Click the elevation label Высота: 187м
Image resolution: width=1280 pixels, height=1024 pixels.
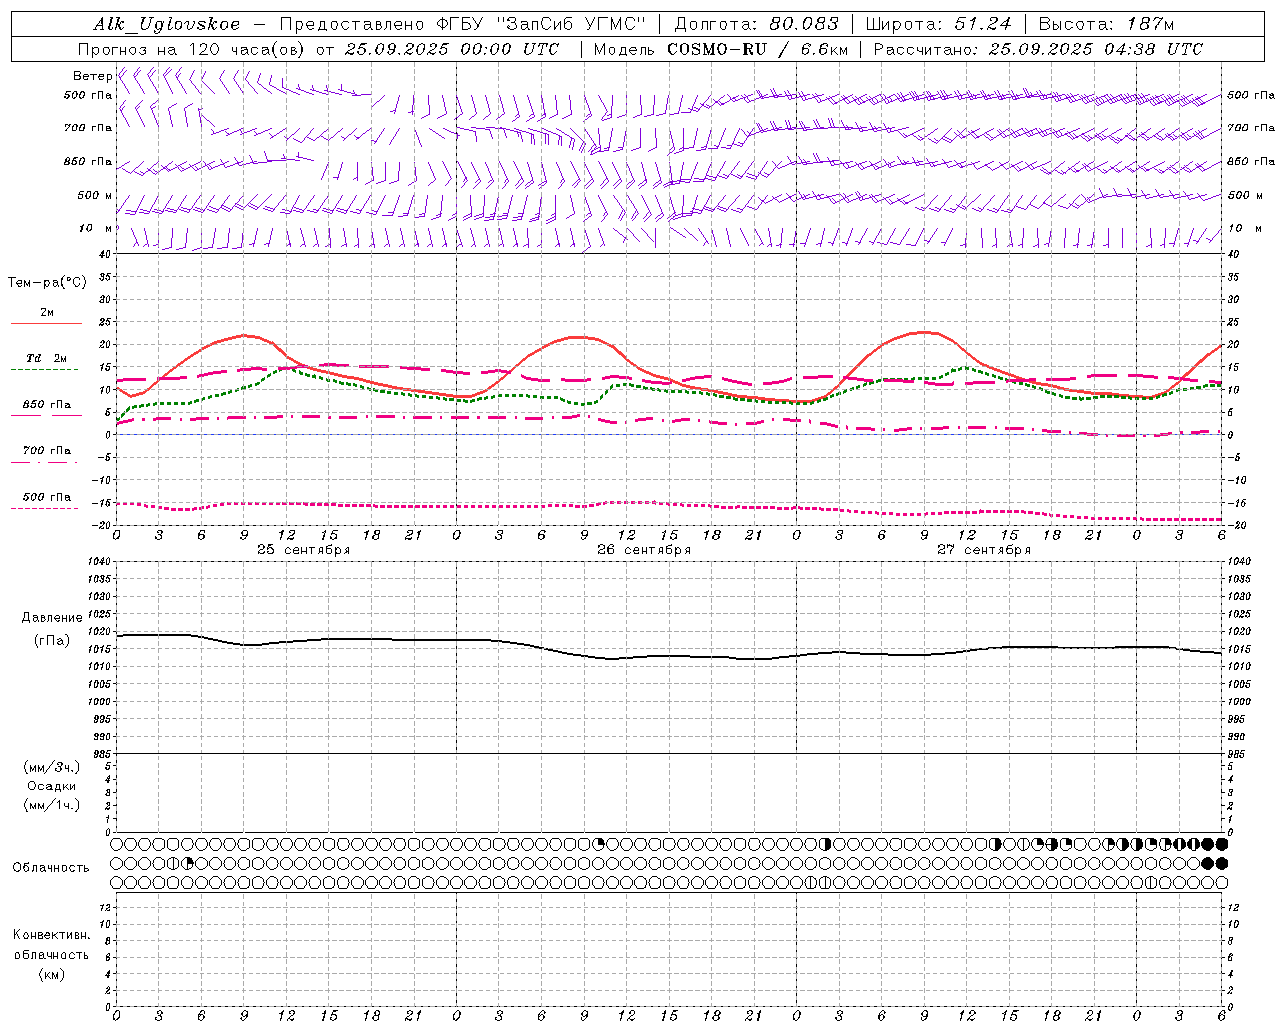[x=1106, y=25]
